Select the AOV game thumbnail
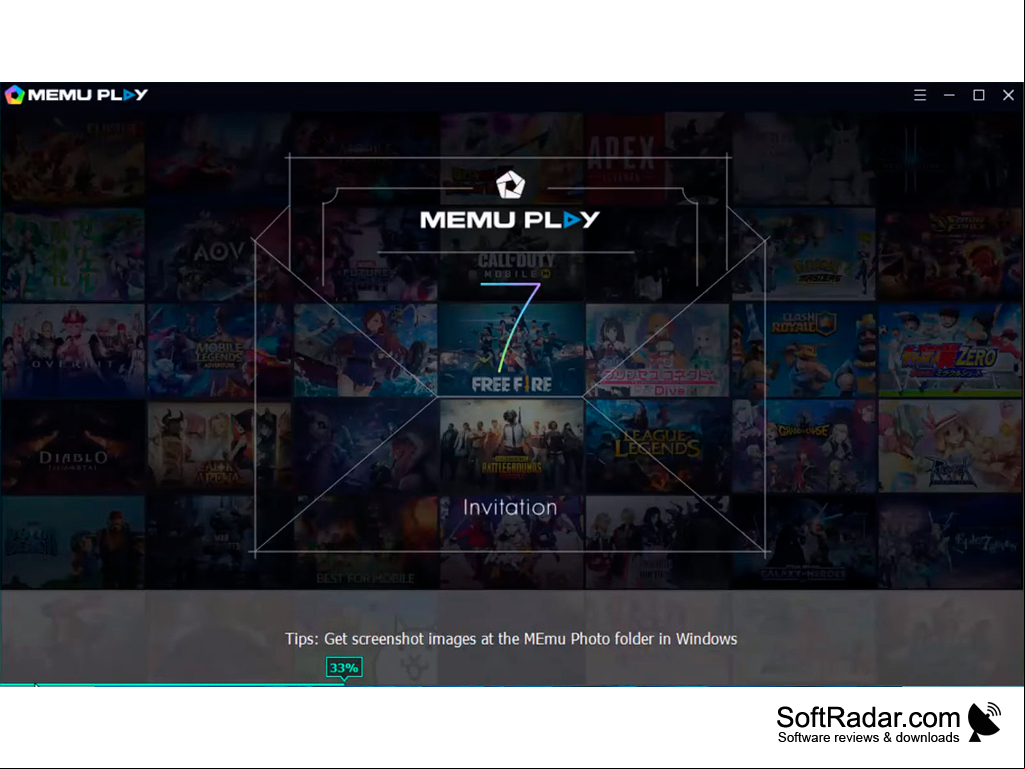 pos(219,254)
